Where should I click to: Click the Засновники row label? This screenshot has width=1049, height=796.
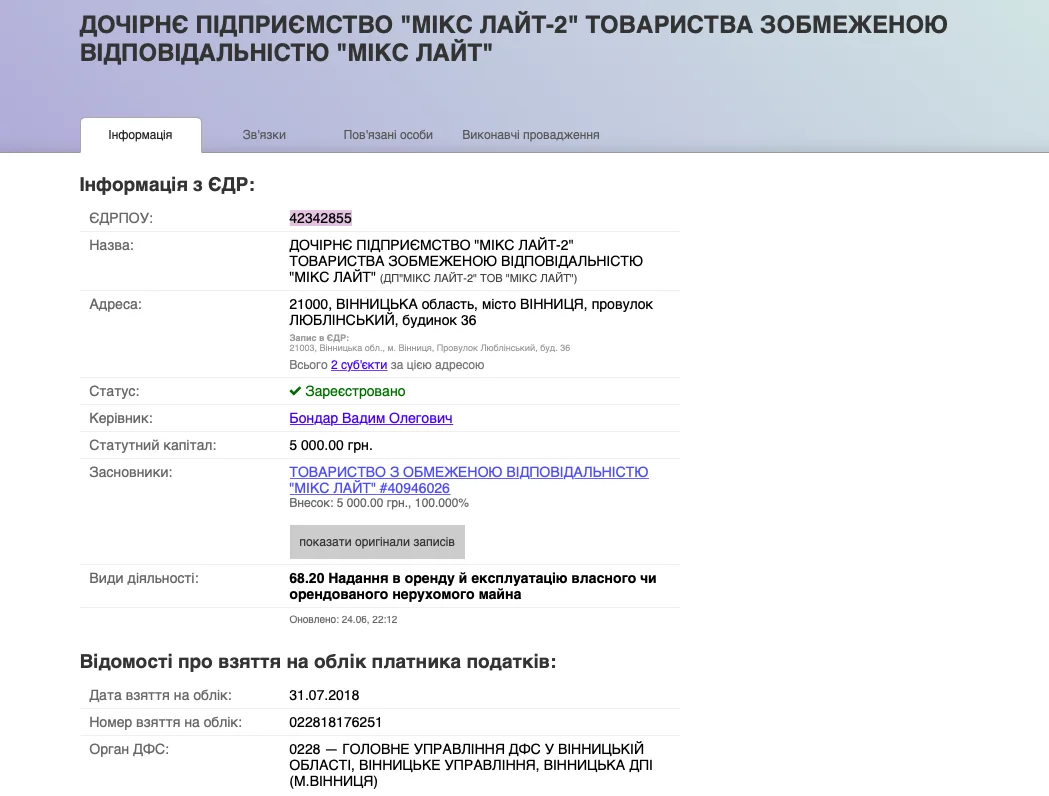pyautogui.click(x=130, y=472)
